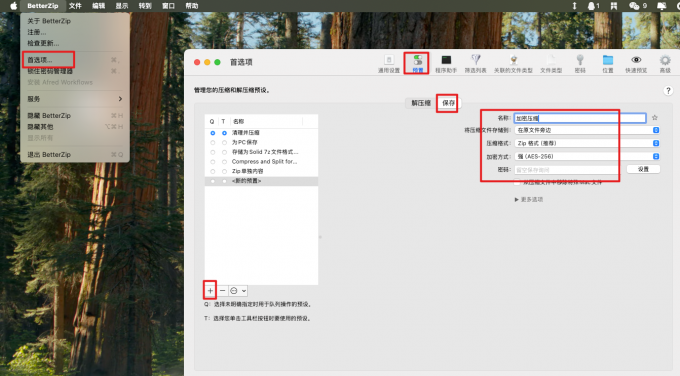
Task: Open the 压缩格式 Zip format dropdown
Action: pos(587,143)
